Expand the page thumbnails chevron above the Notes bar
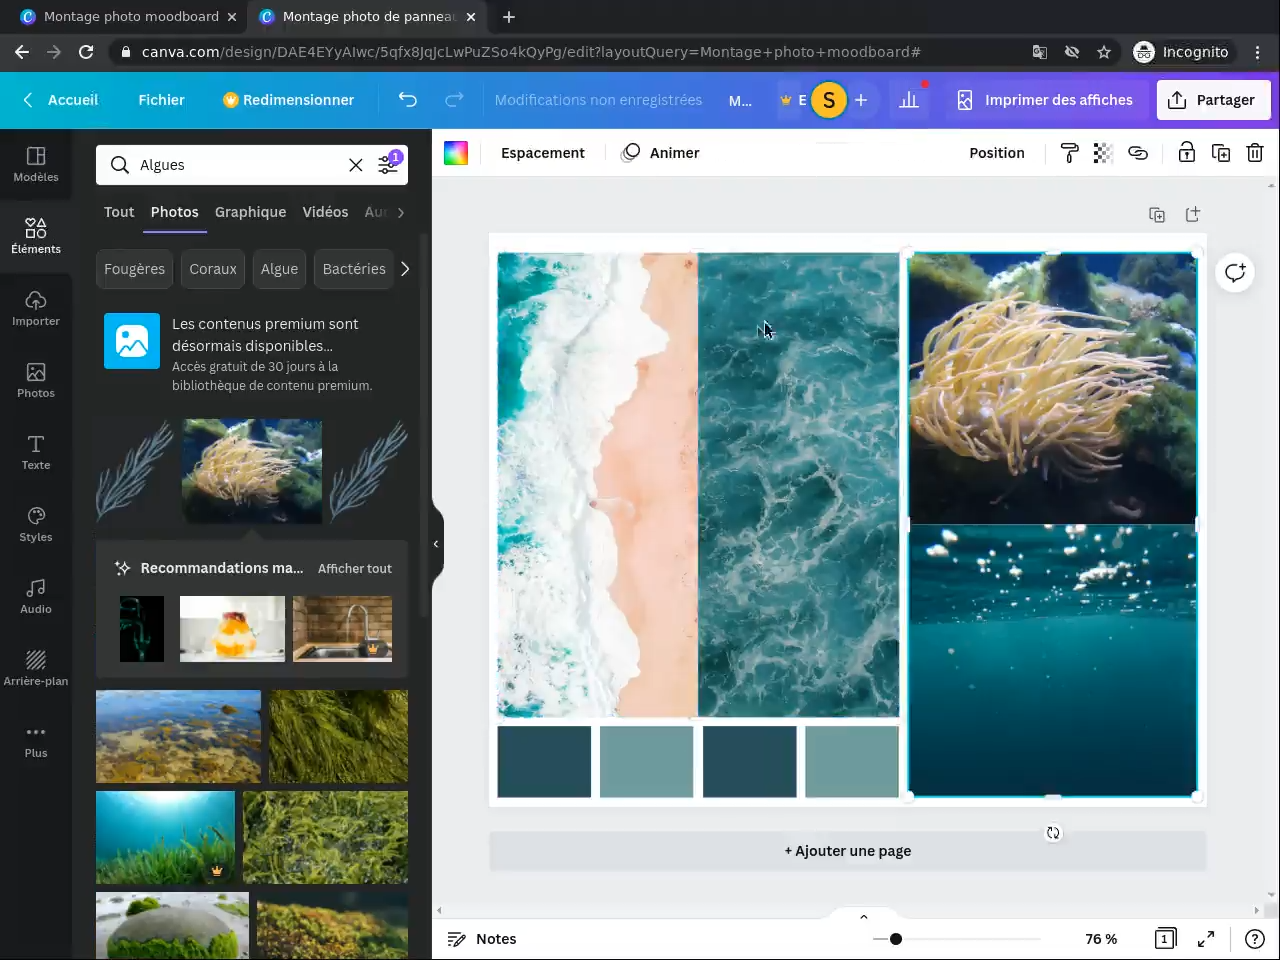The width and height of the screenshot is (1280, 960). 863,916
